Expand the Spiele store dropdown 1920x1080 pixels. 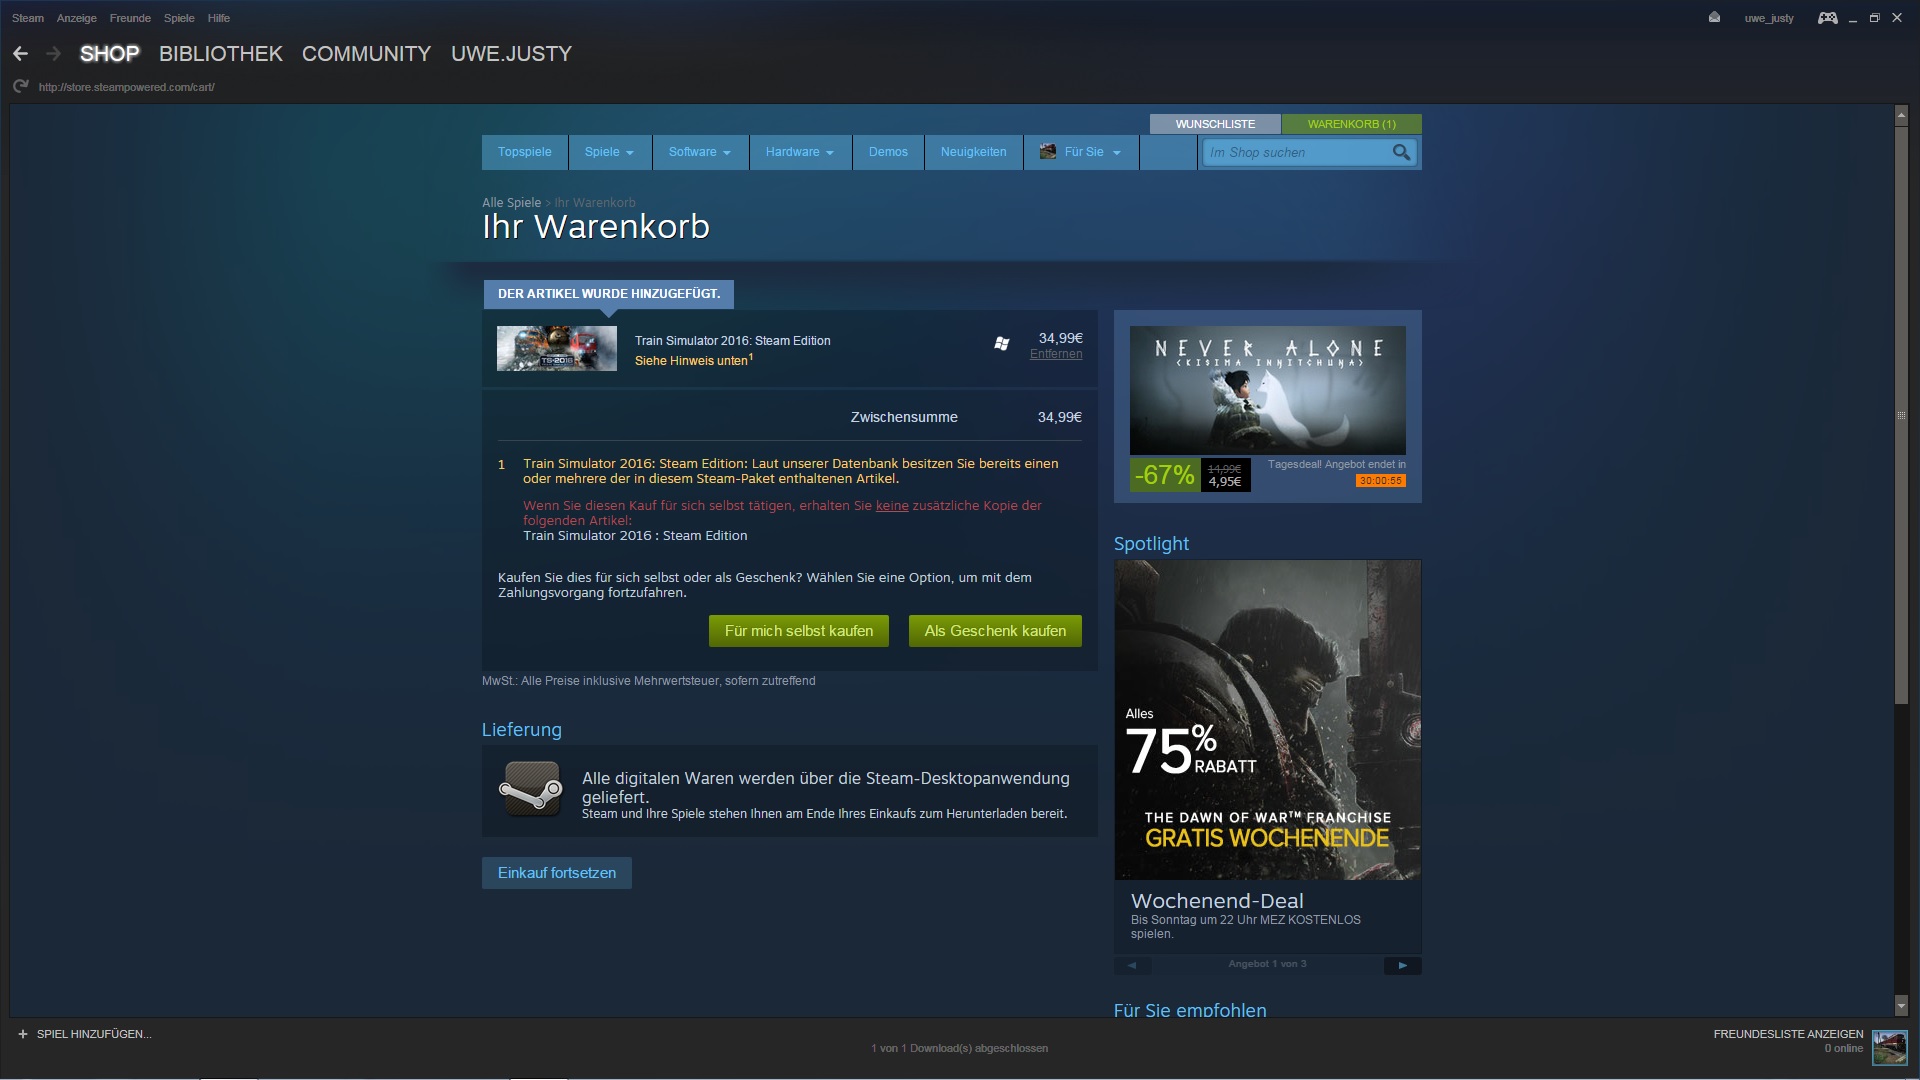click(609, 152)
